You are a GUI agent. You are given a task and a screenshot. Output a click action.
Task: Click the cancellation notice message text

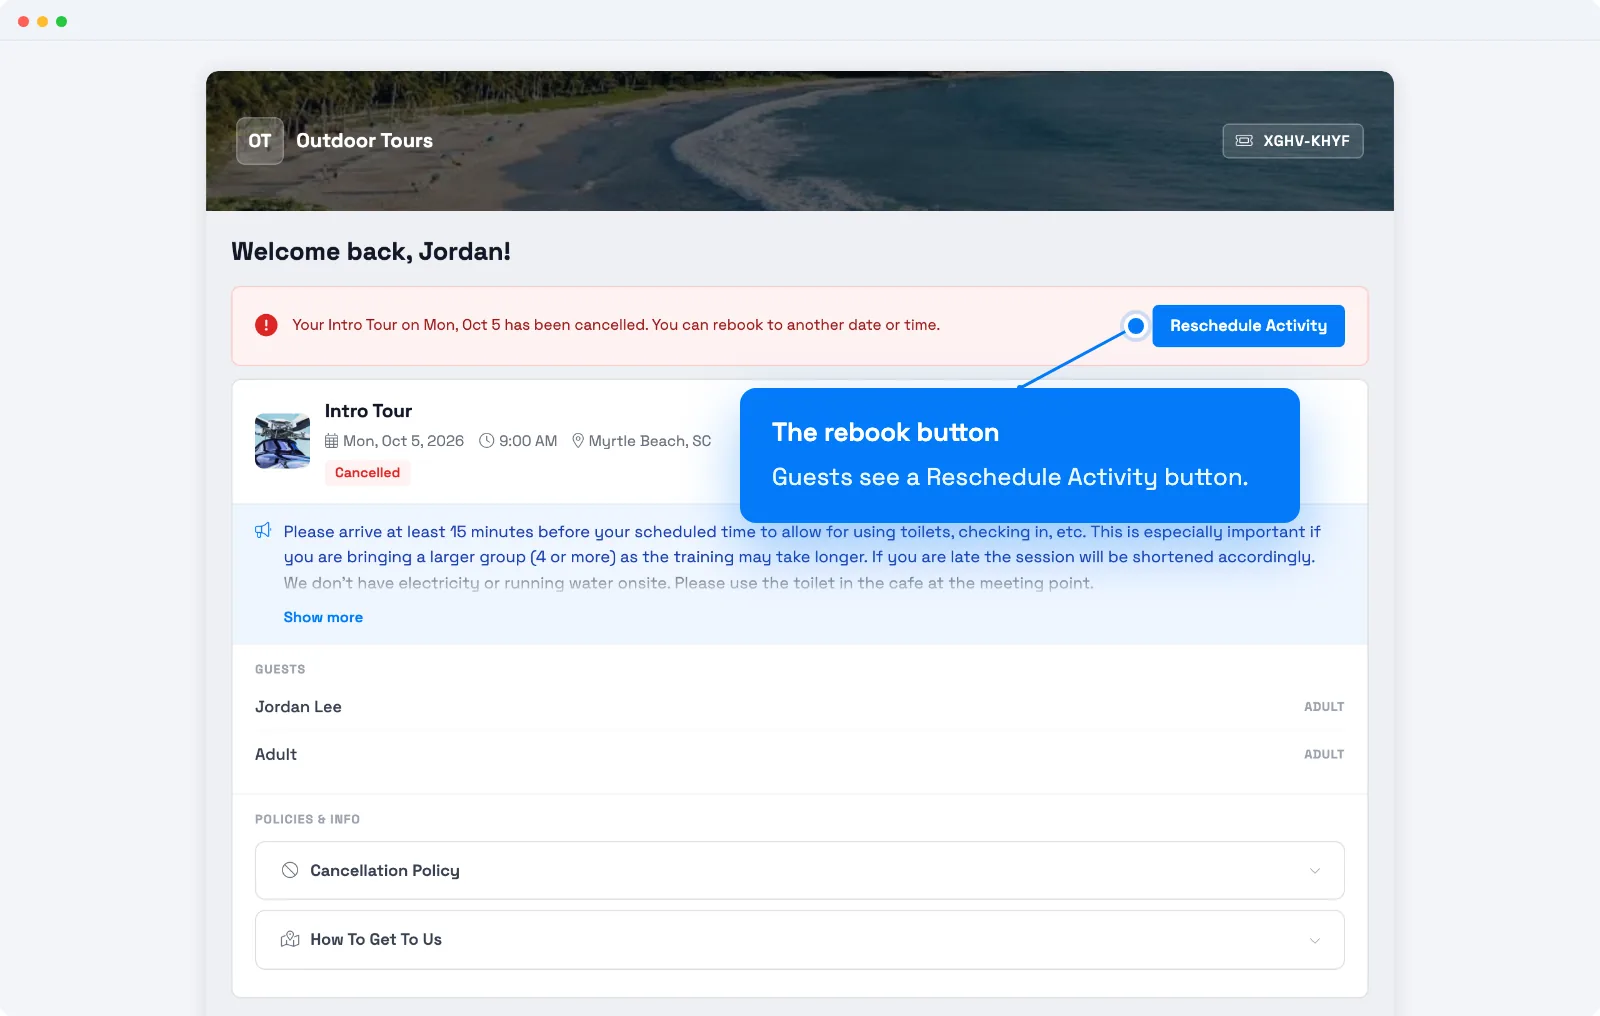[x=616, y=325]
